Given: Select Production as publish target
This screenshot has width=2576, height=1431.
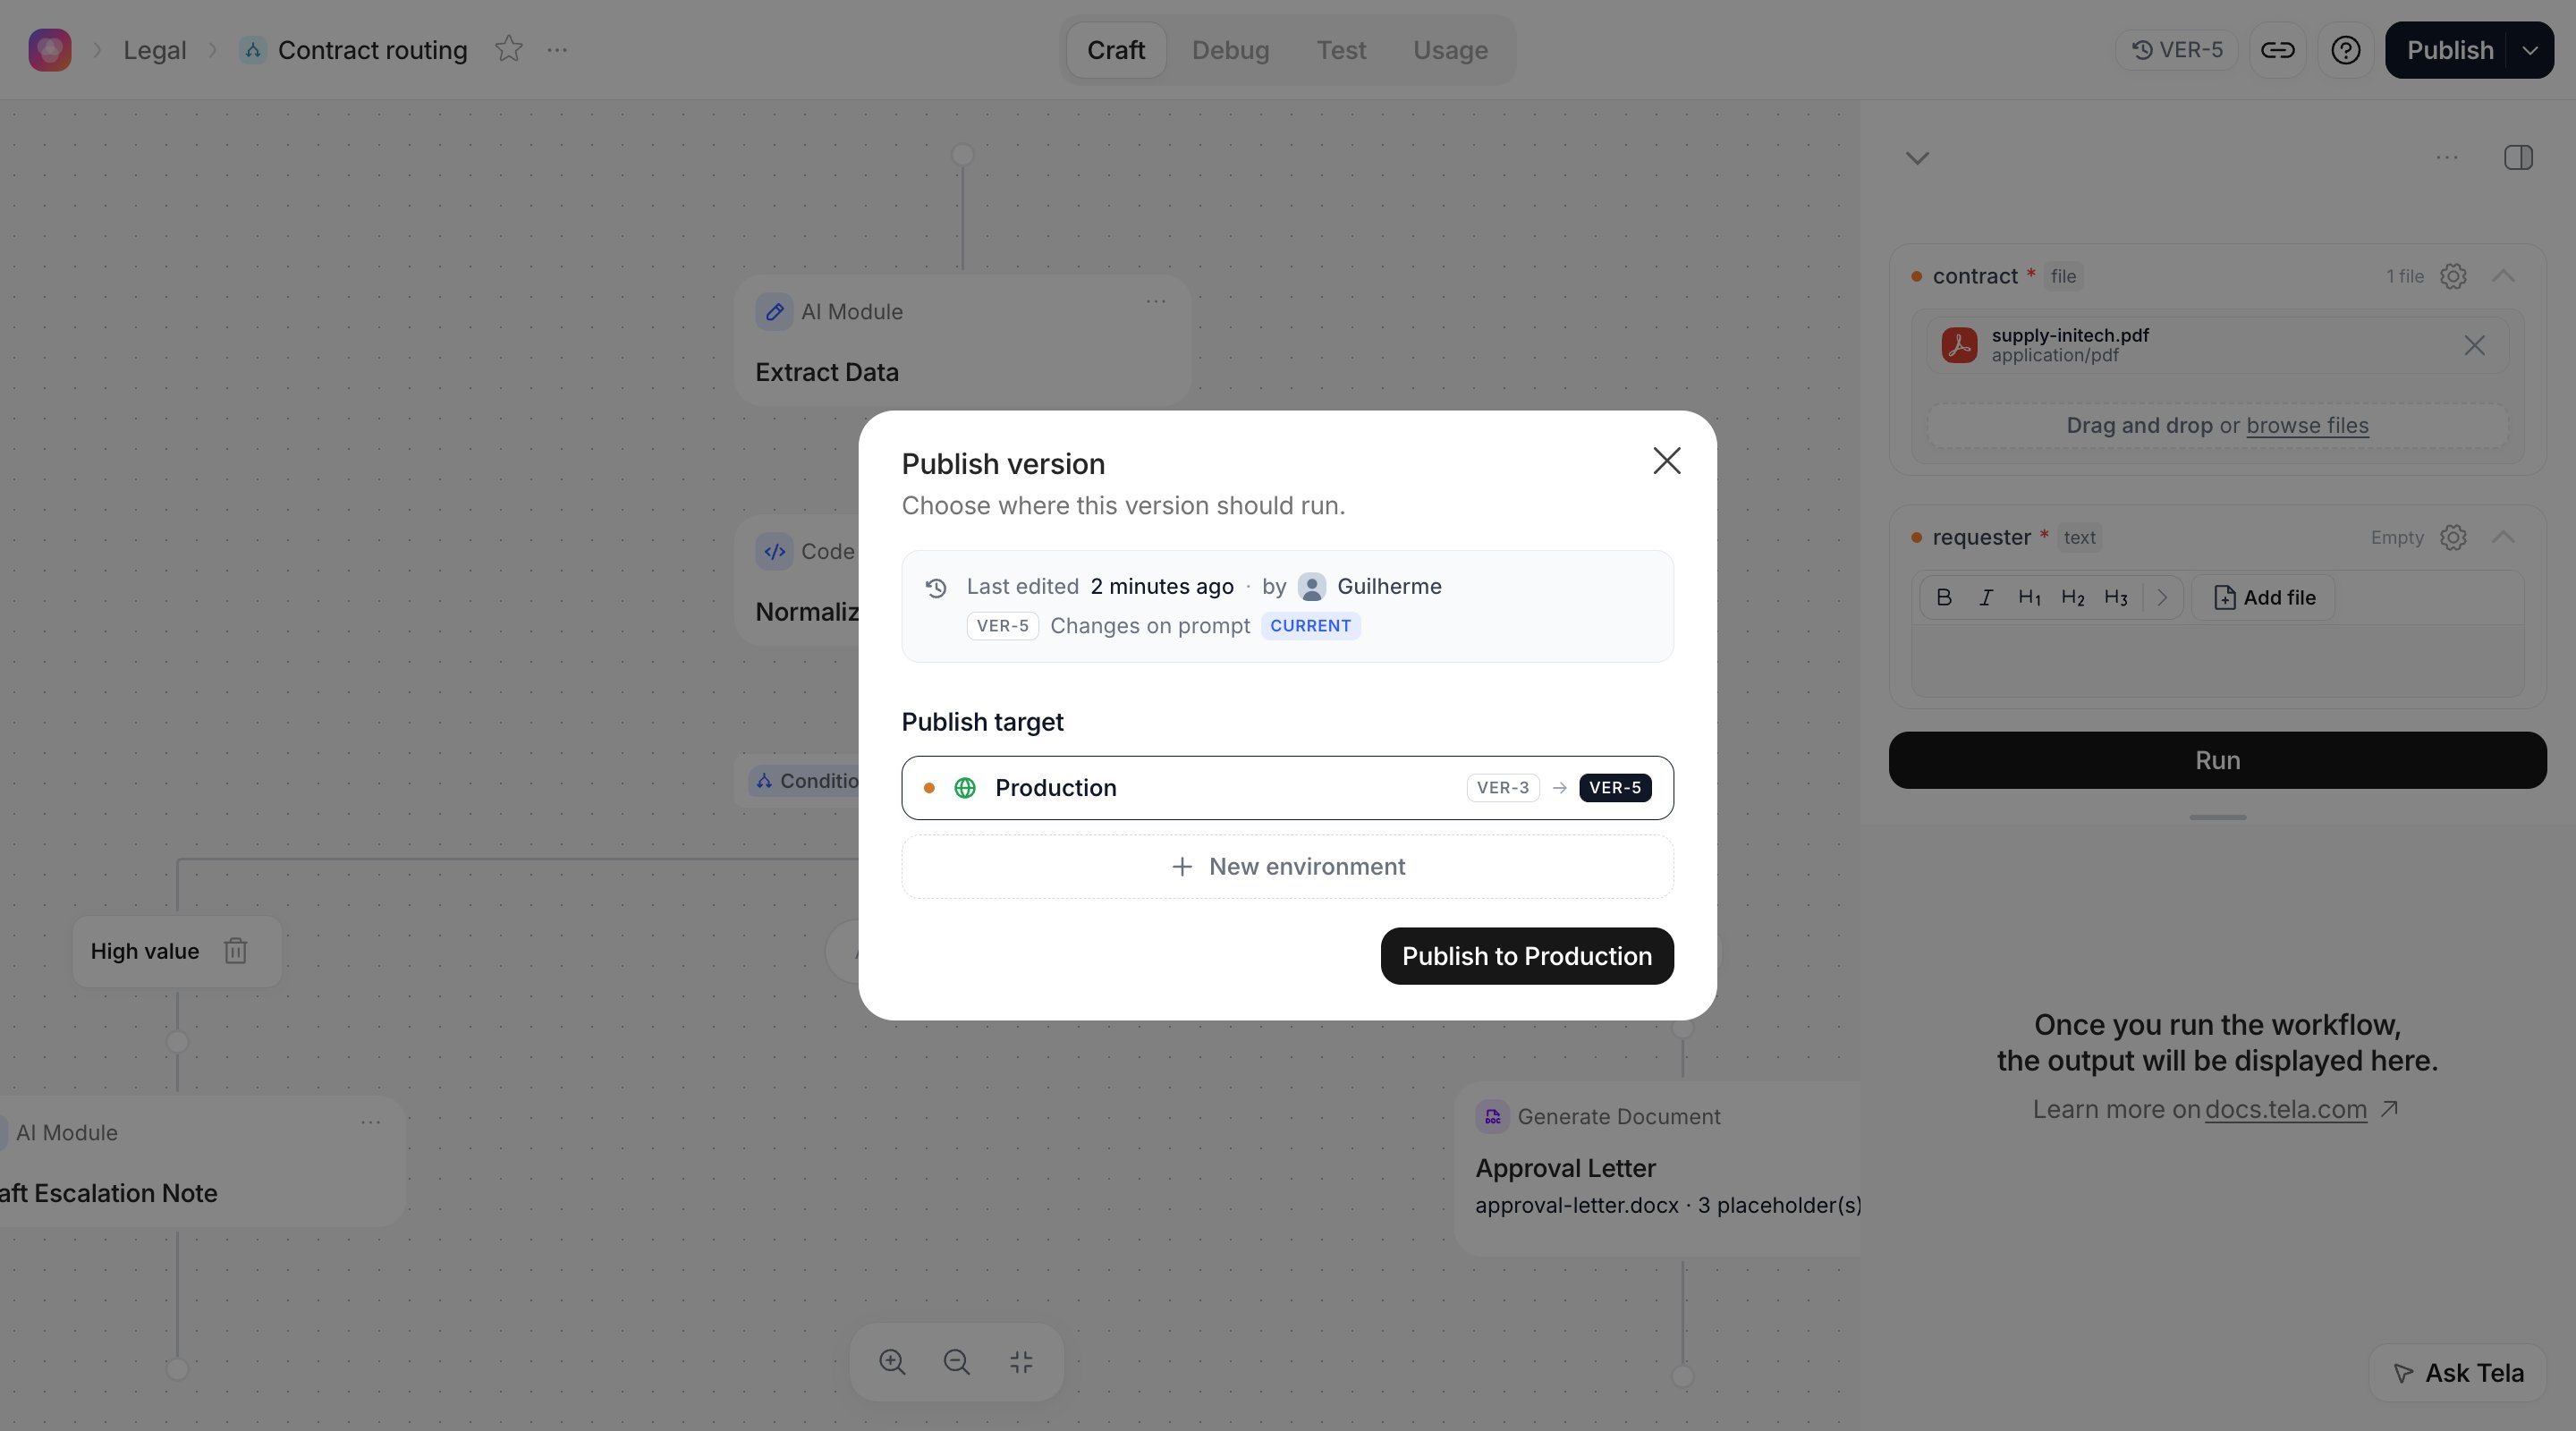Looking at the screenshot, I should [1288, 788].
